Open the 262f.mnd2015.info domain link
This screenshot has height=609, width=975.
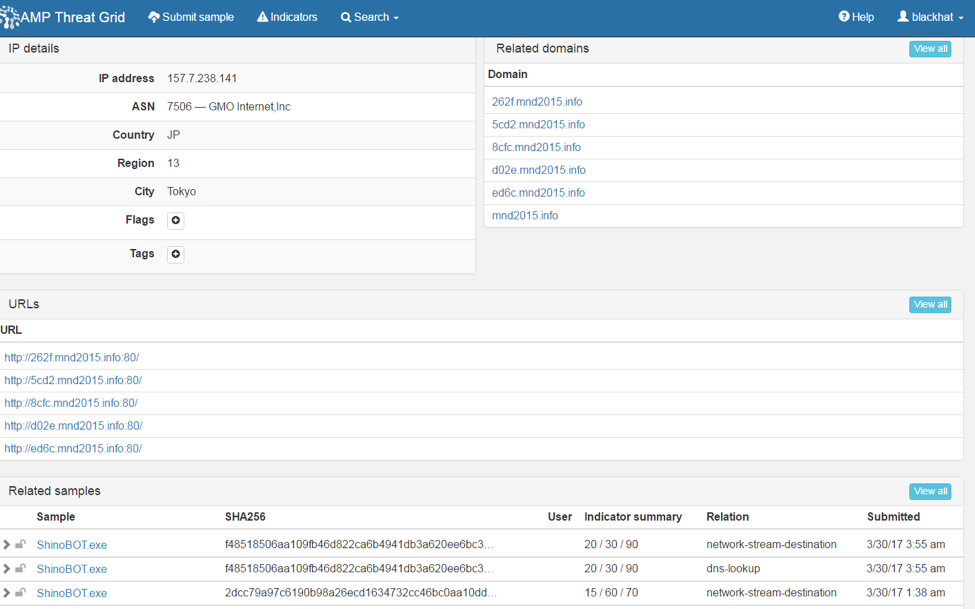tap(536, 102)
